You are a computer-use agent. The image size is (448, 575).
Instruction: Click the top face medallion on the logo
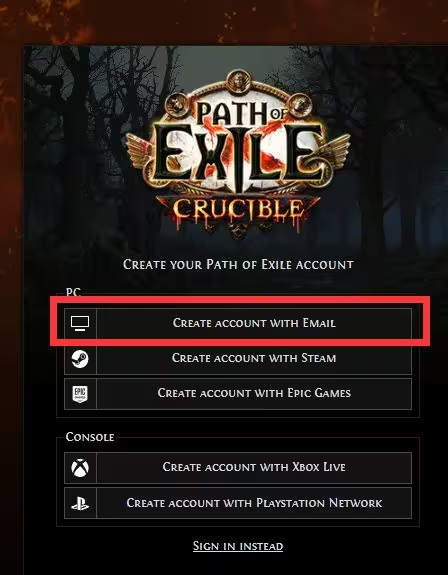click(239, 82)
